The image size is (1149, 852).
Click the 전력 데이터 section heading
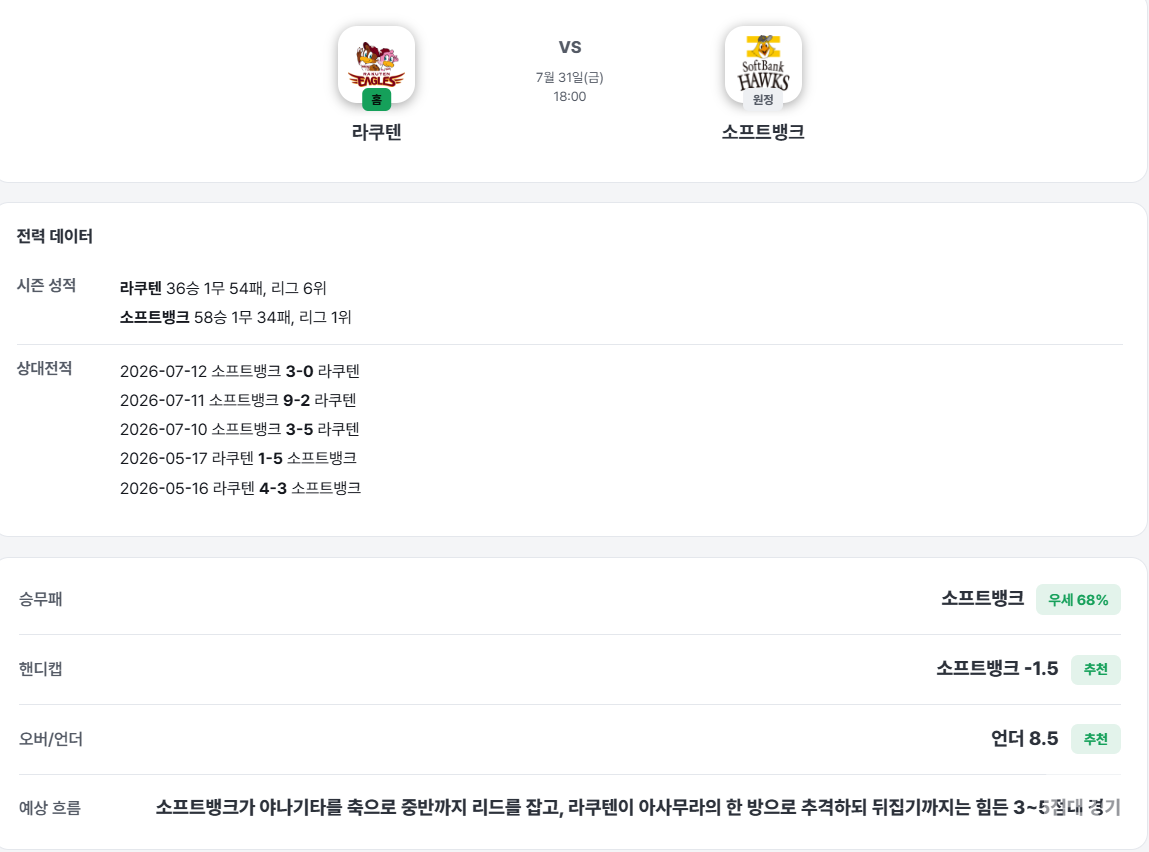click(x=55, y=236)
